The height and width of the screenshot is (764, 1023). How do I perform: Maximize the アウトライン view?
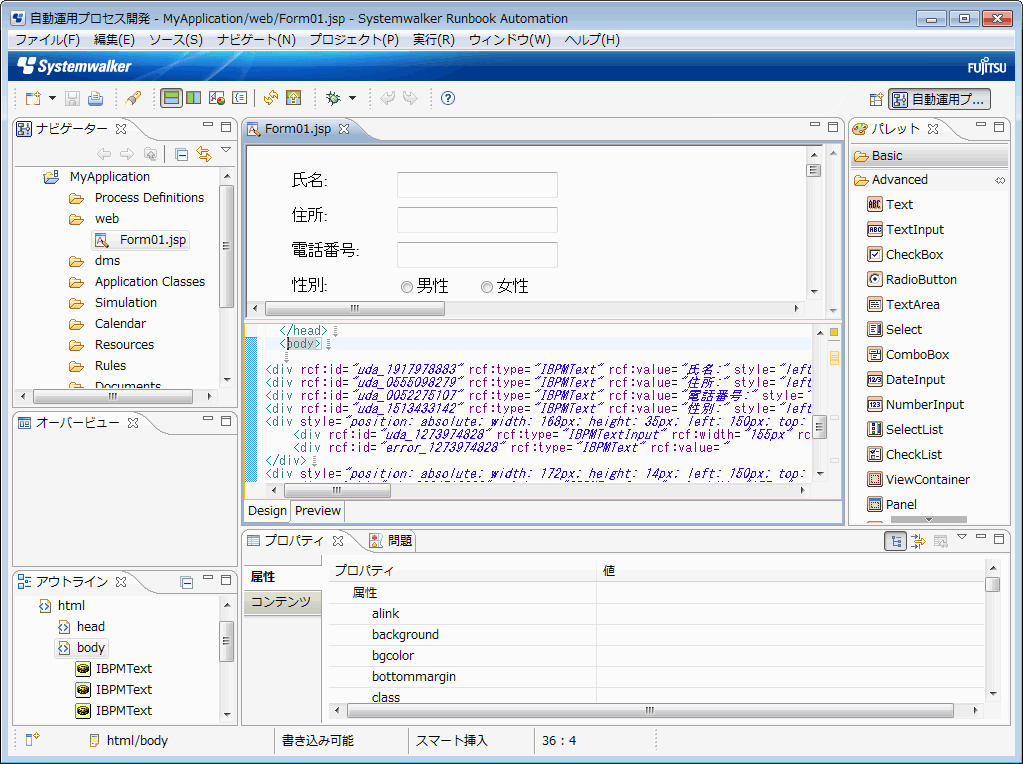(x=226, y=579)
